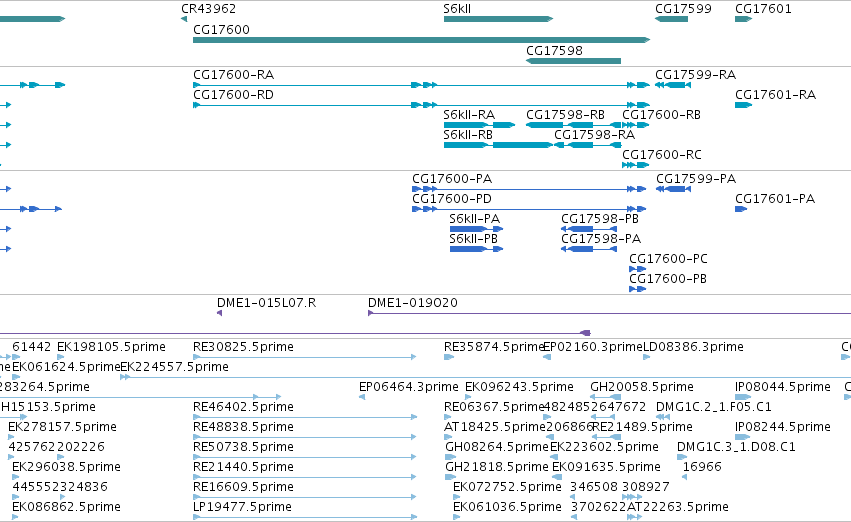Click EST LD08386.3prime
This screenshot has width=851, height=522.
click(693, 347)
